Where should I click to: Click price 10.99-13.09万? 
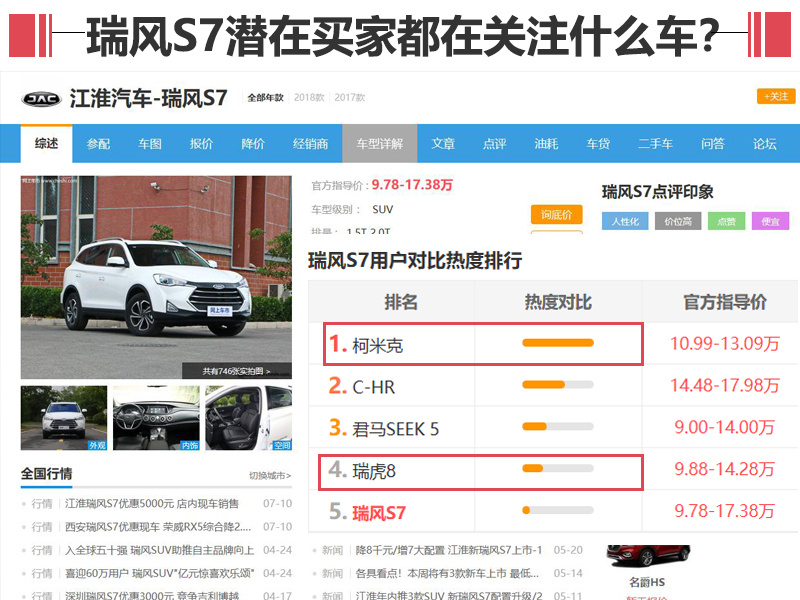pyautogui.click(x=724, y=343)
